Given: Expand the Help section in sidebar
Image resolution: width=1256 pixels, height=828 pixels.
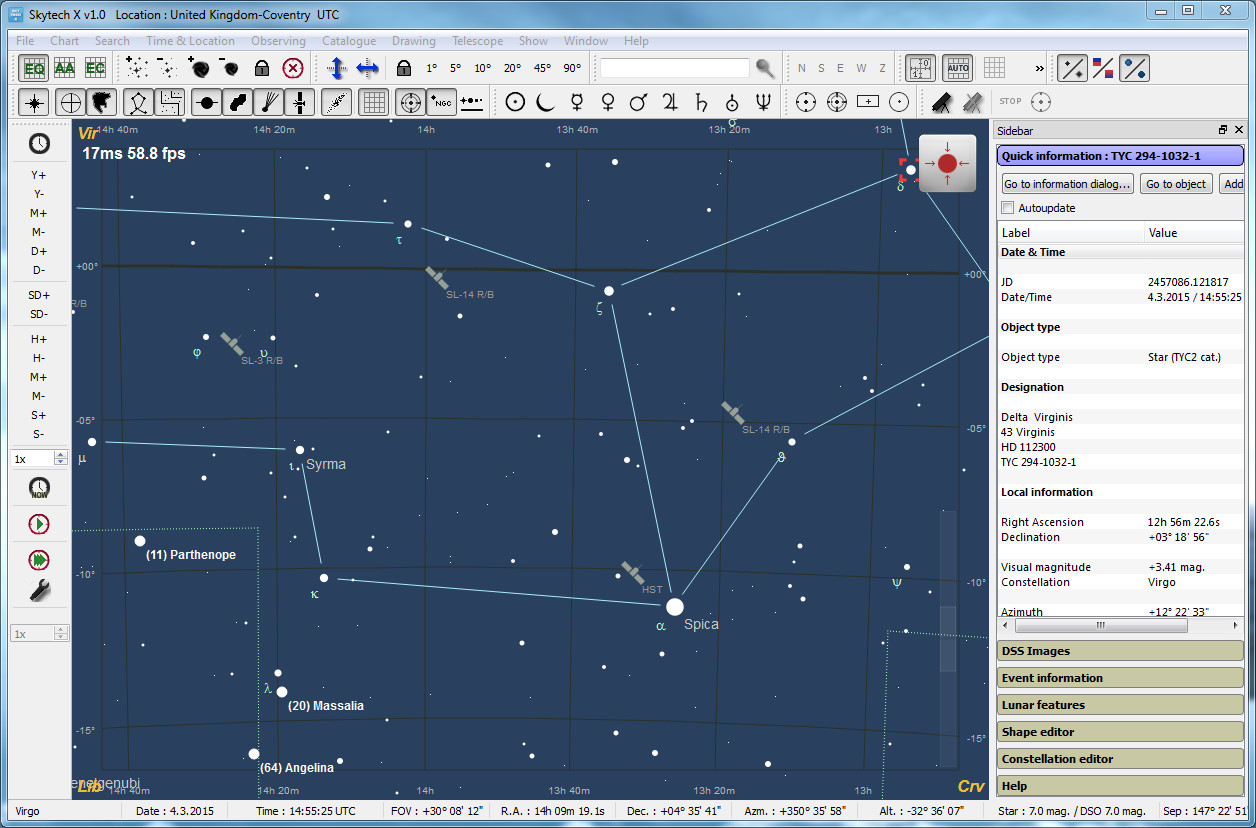Looking at the screenshot, I should [x=1120, y=786].
